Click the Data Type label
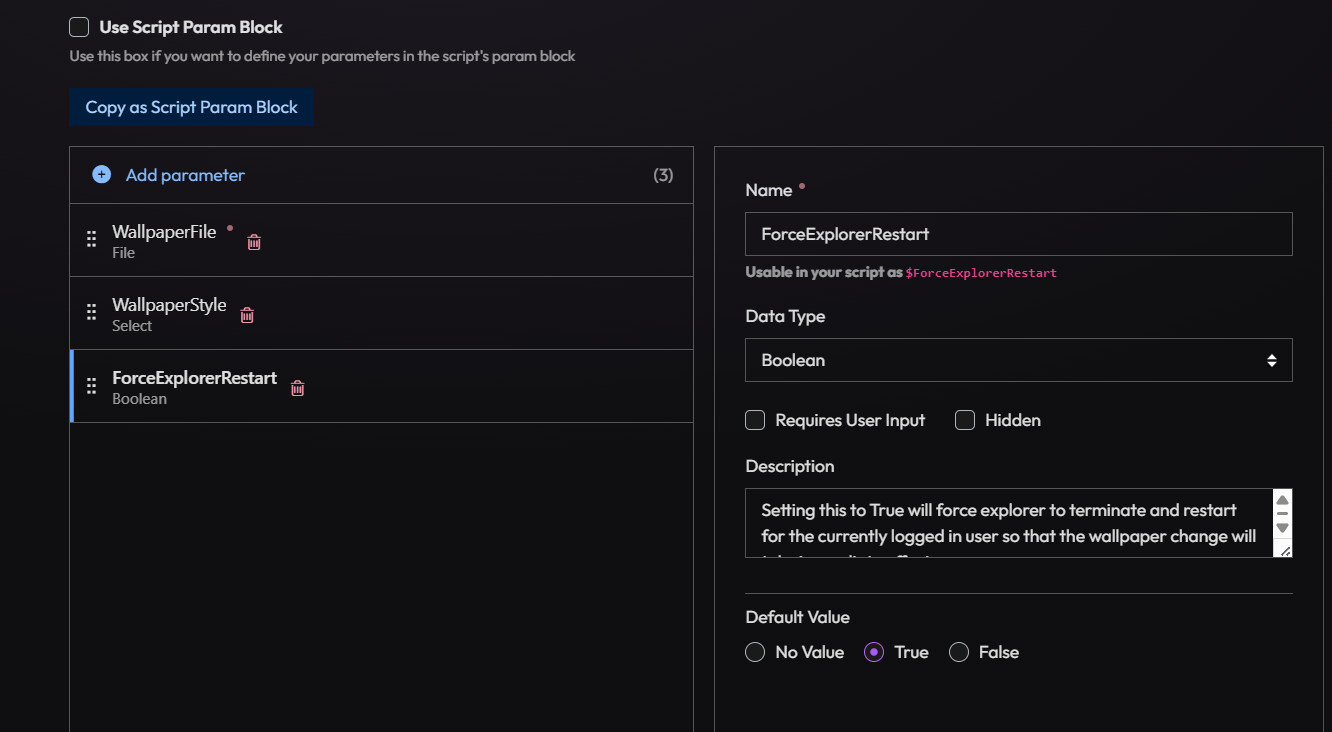The height and width of the screenshot is (732, 1332). 785,316
